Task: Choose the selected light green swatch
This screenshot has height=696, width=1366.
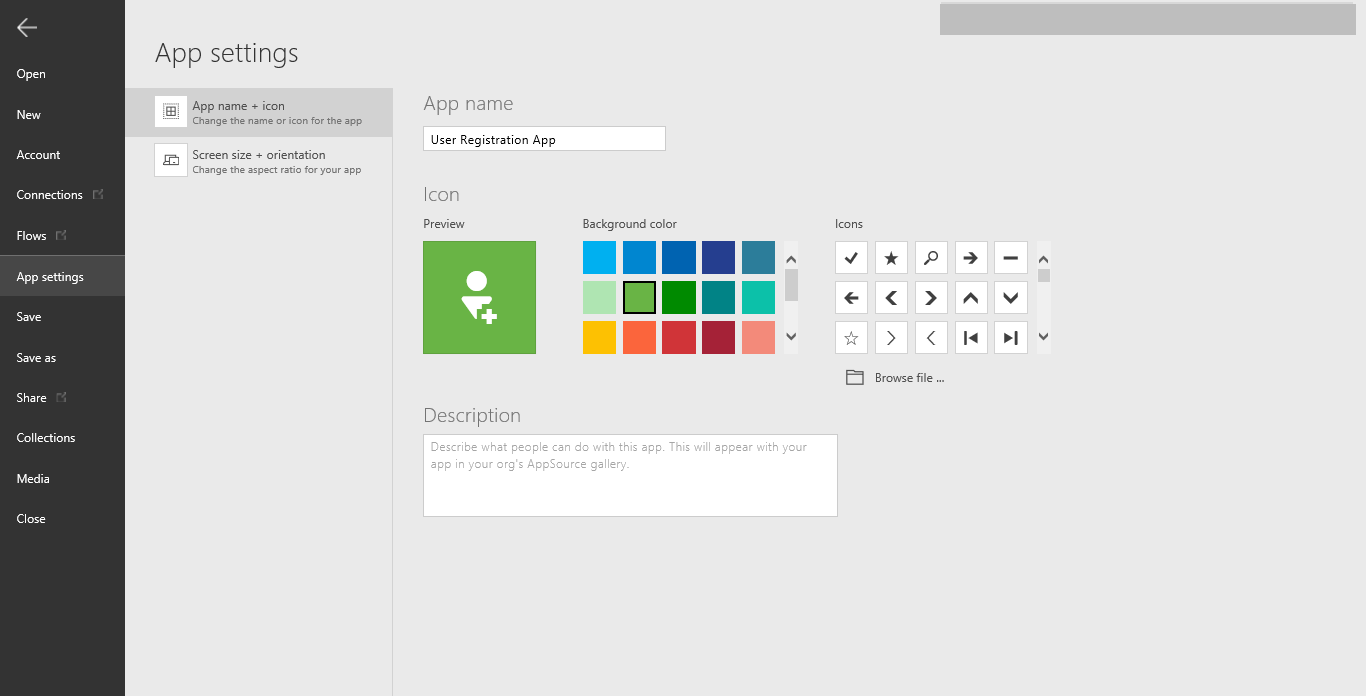Action: [x=639, y=297]
